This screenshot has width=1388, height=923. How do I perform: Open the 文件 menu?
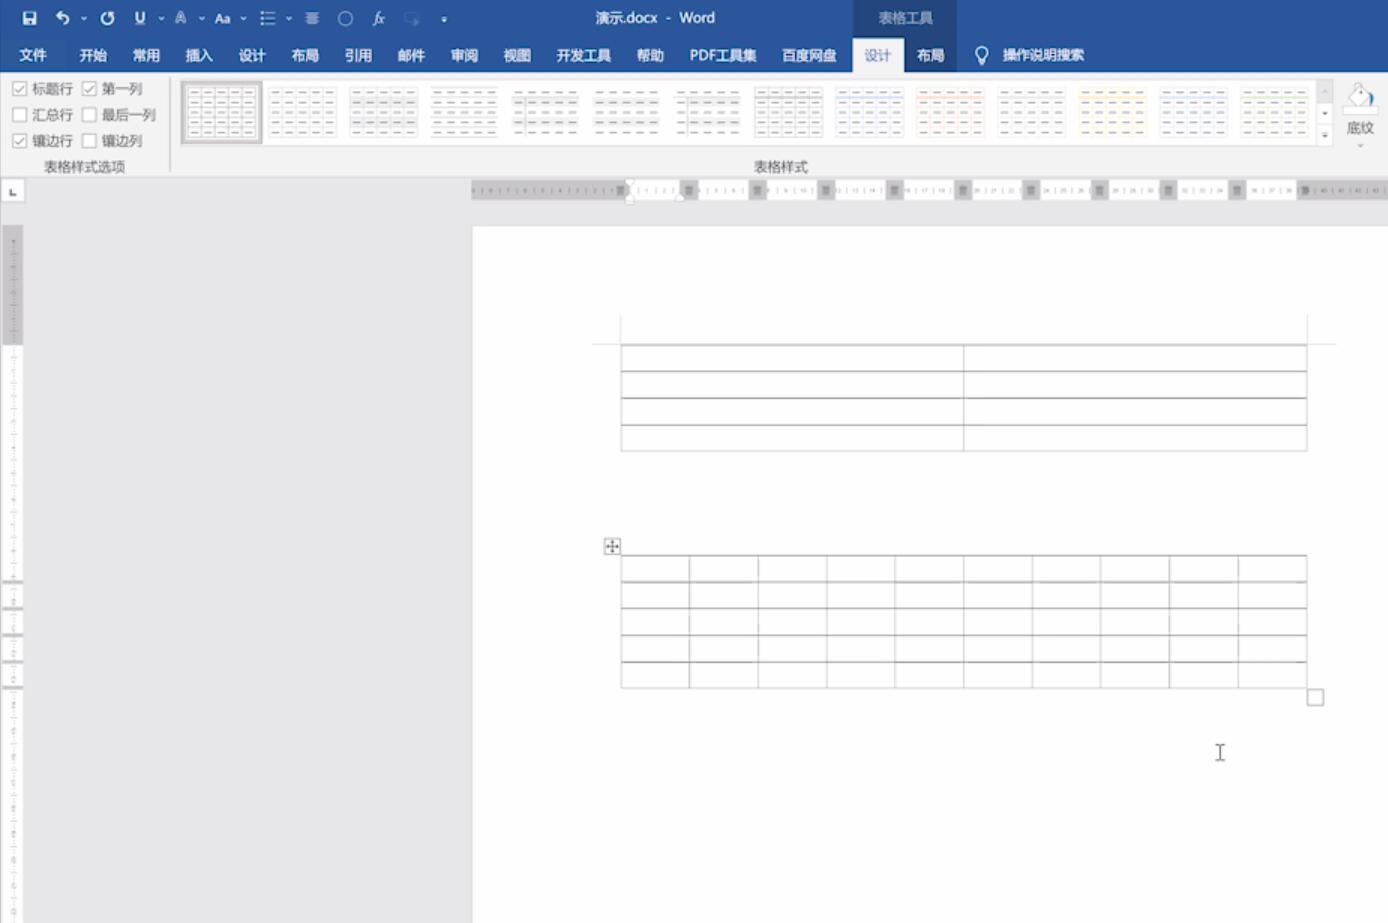pos(33,55)
